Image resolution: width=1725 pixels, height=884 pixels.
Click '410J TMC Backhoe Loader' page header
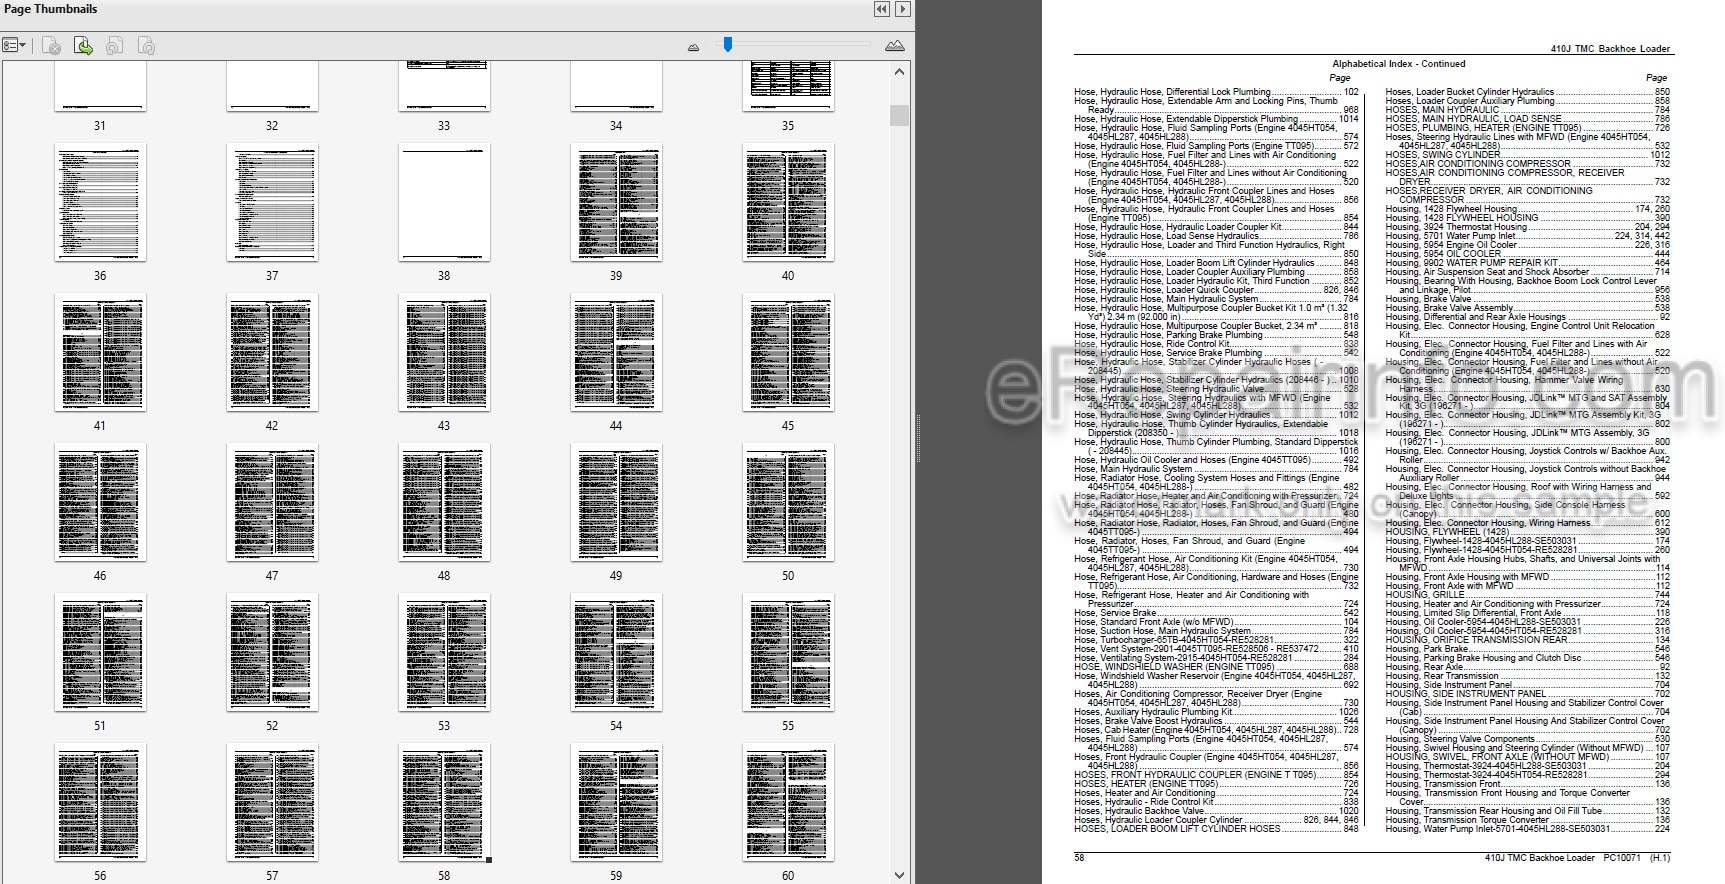1610,49
